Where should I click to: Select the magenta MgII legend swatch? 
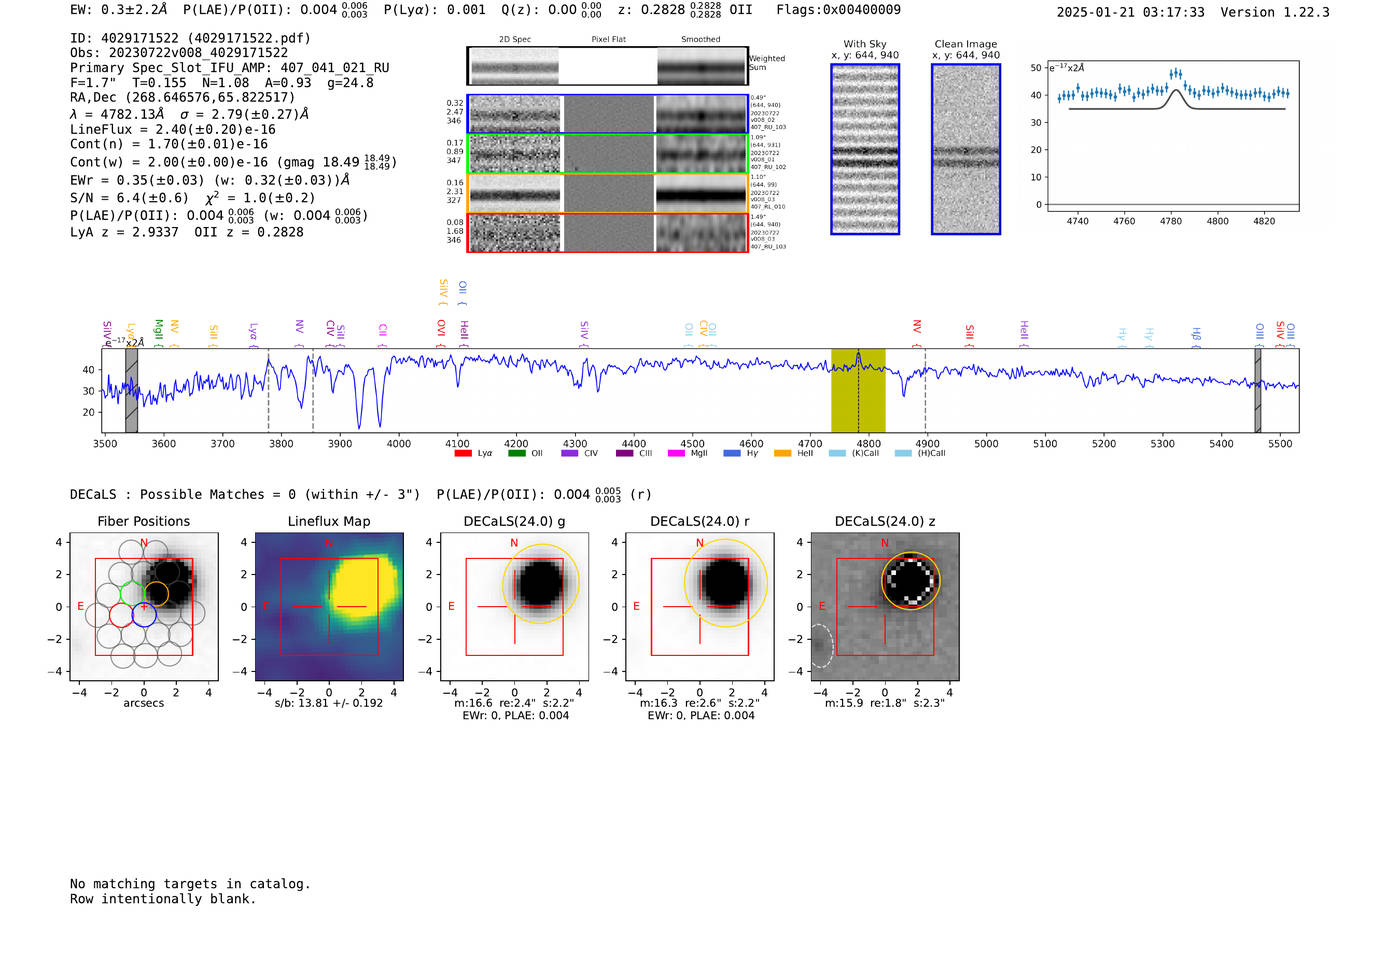pos(676,454)
